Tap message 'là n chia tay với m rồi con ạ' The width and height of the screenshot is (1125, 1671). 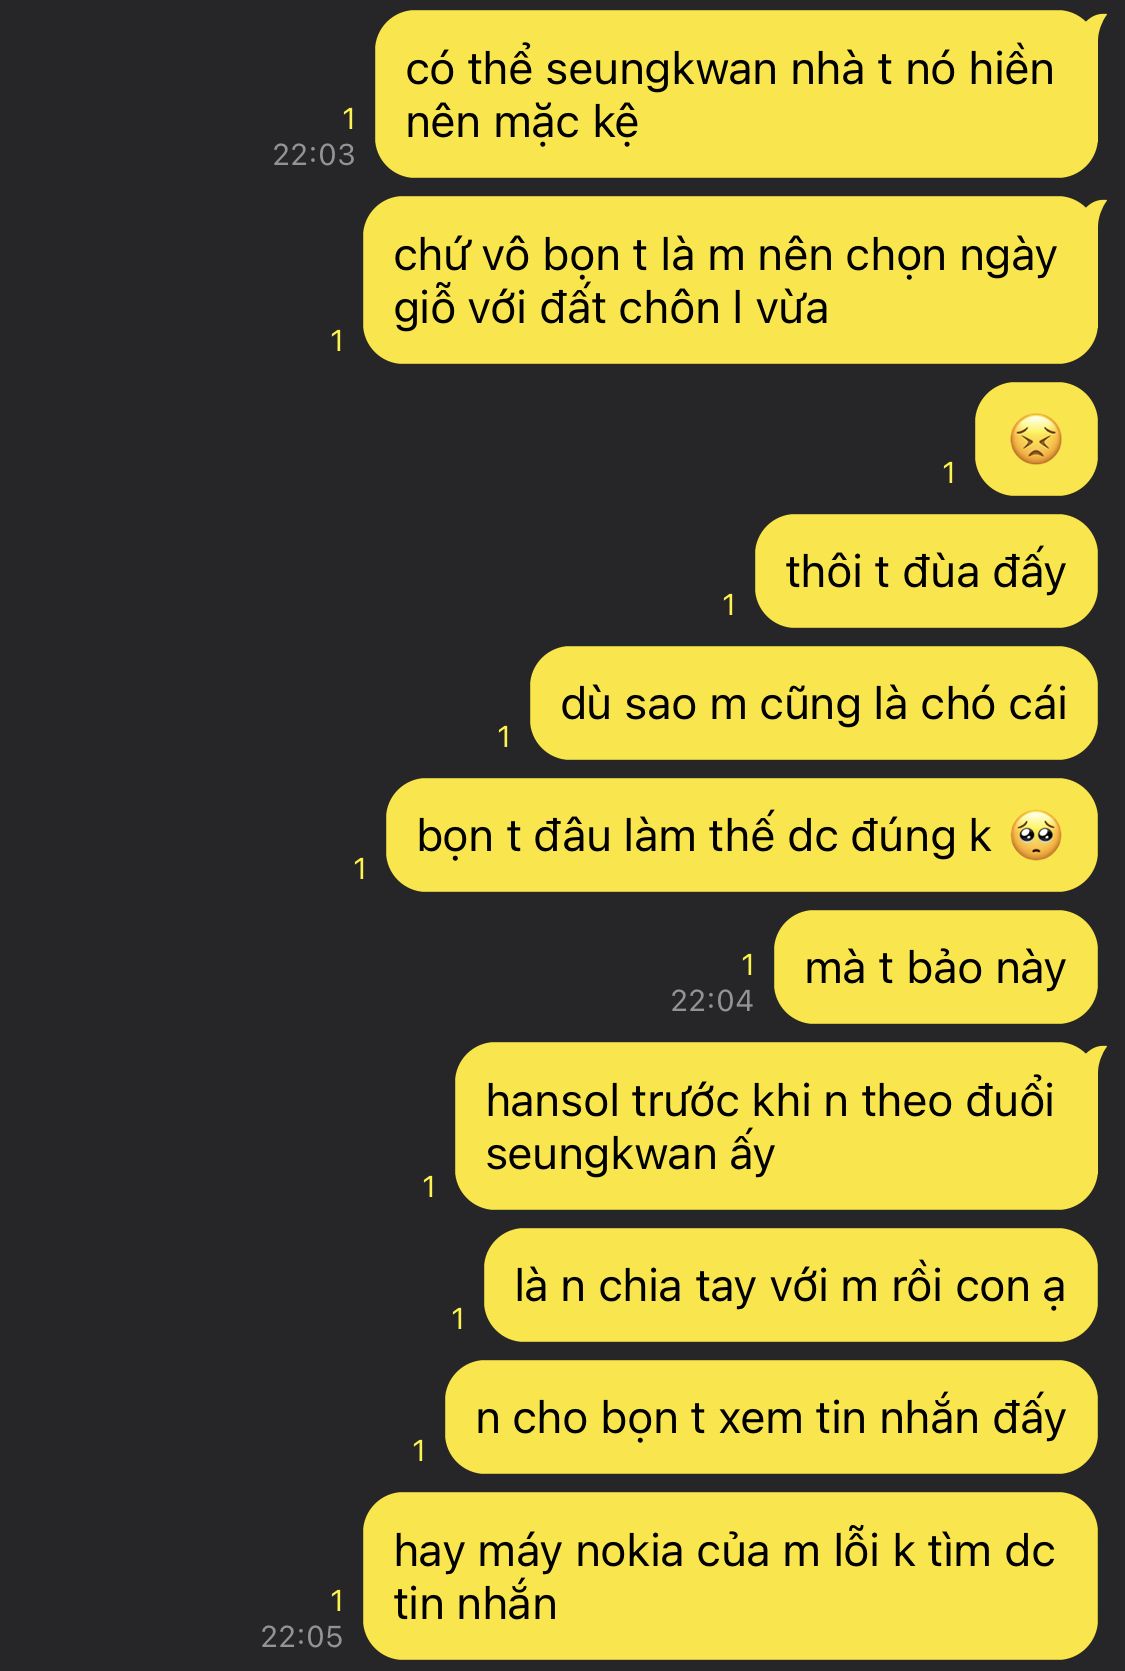(x=791, y=1285)
